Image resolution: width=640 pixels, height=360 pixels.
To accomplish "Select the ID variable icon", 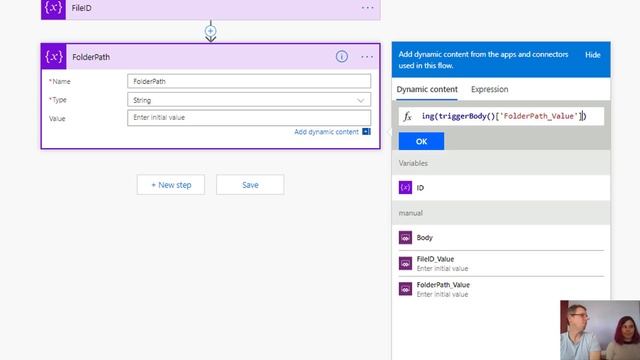I will coord(405,188).
